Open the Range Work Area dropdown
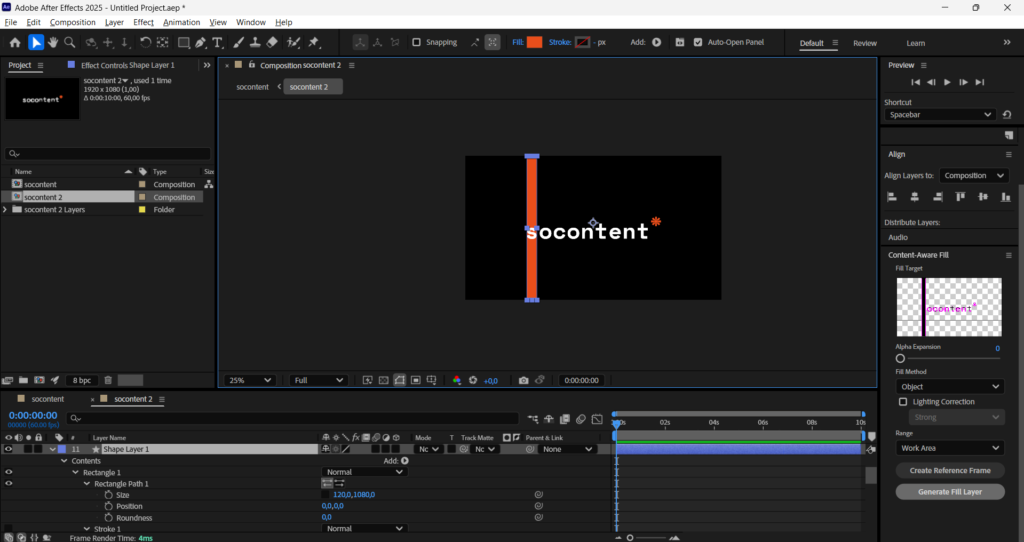 click(x=949, y=448)
